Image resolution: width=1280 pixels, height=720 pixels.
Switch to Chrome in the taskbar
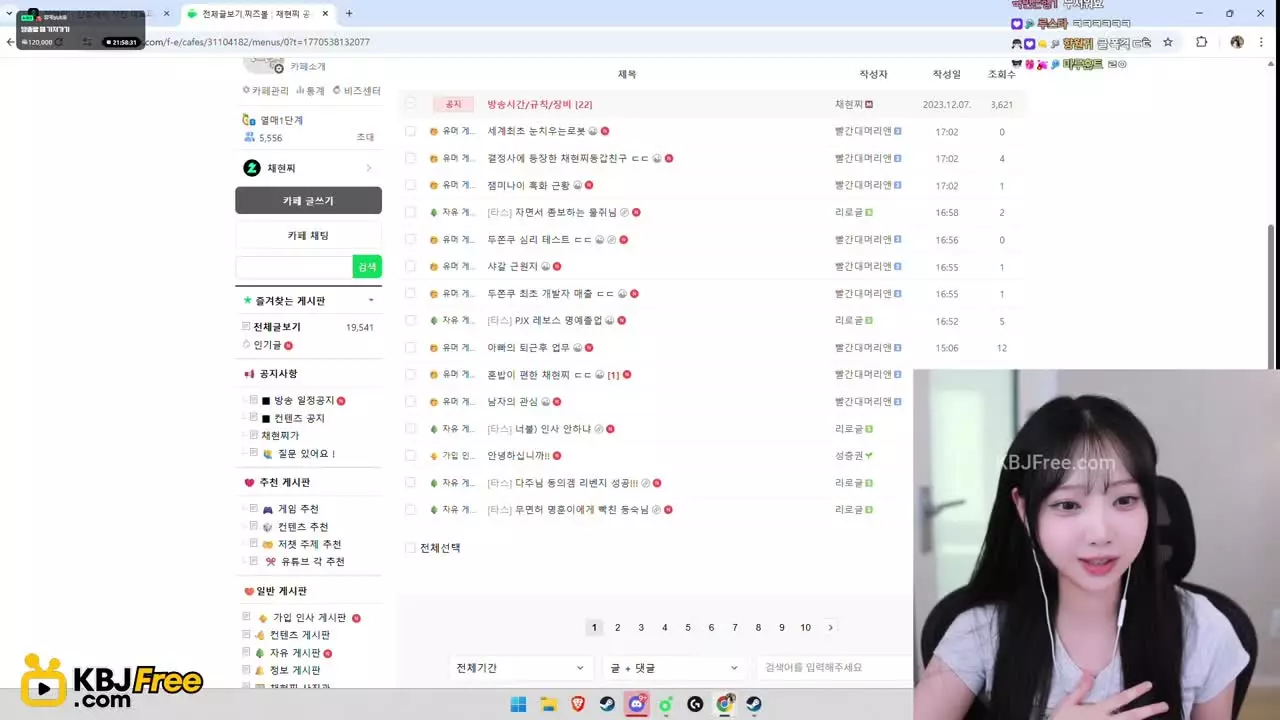click(725, 704)
